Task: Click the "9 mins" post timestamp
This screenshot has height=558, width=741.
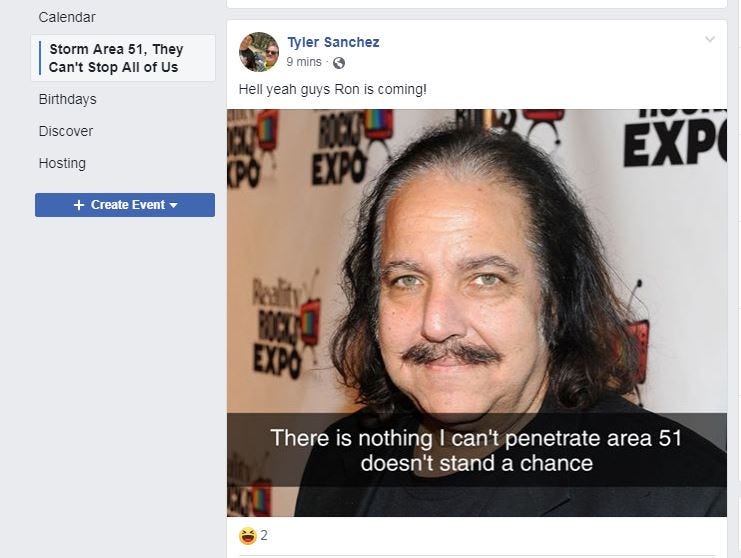Action: (303, 62)
